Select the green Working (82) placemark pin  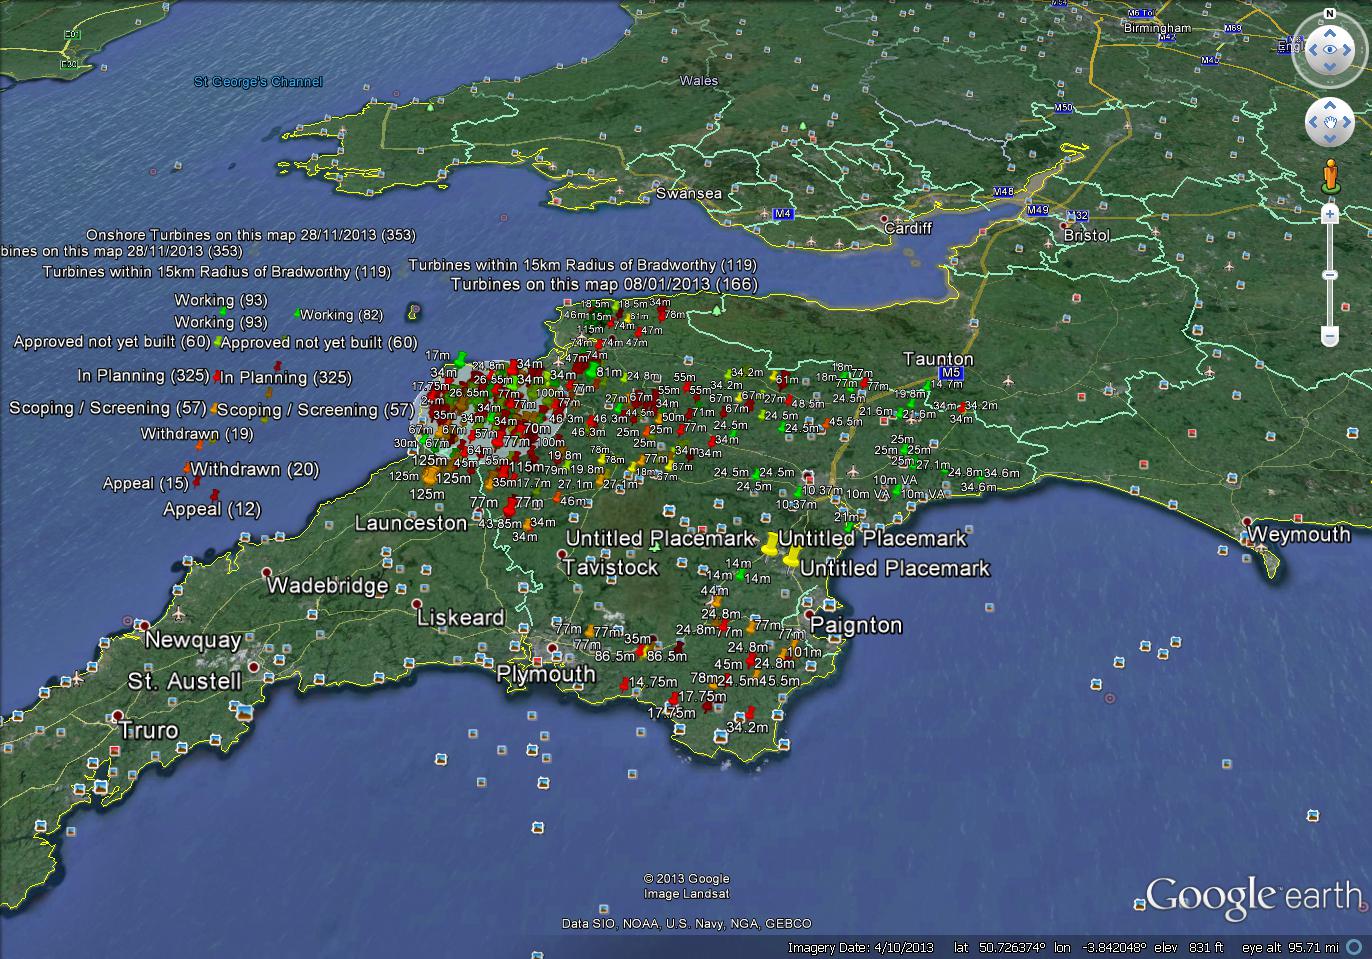tap(297, 314)
